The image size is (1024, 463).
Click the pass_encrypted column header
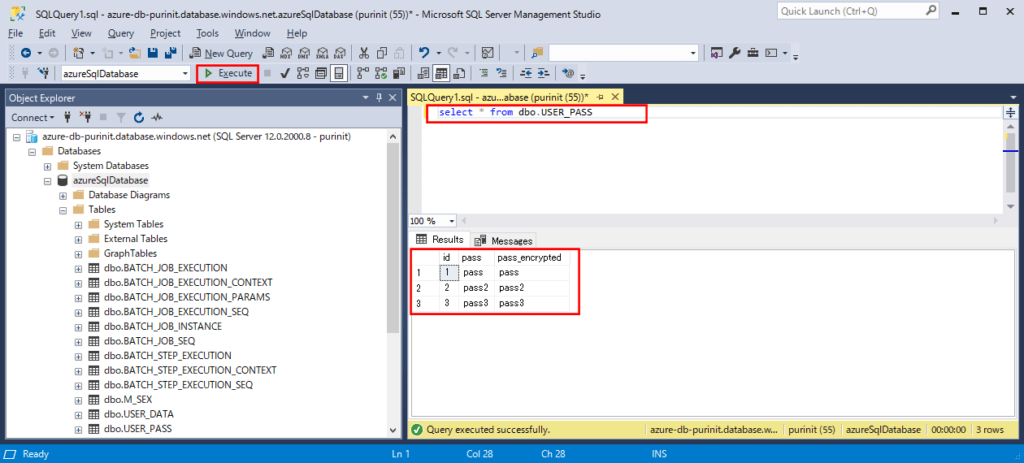529,258
